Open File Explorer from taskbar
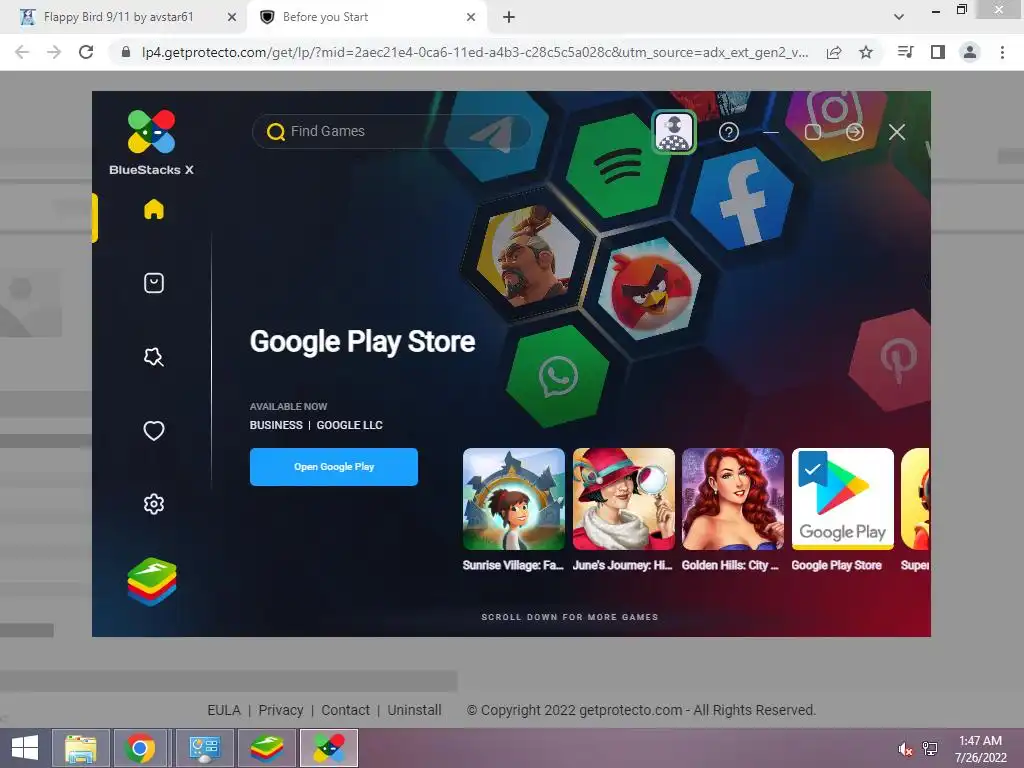Screen dimensions: 1024x768 click(x=80, y=748)
